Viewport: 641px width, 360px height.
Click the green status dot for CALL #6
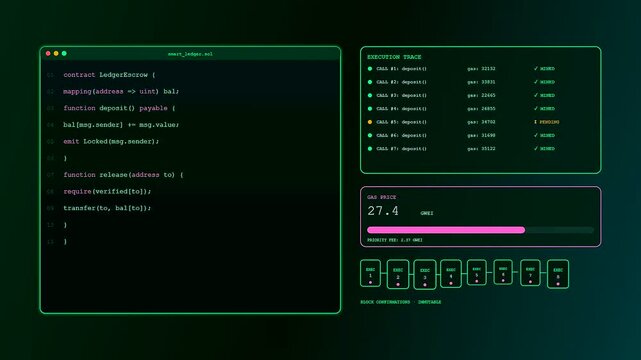(370, 135)
